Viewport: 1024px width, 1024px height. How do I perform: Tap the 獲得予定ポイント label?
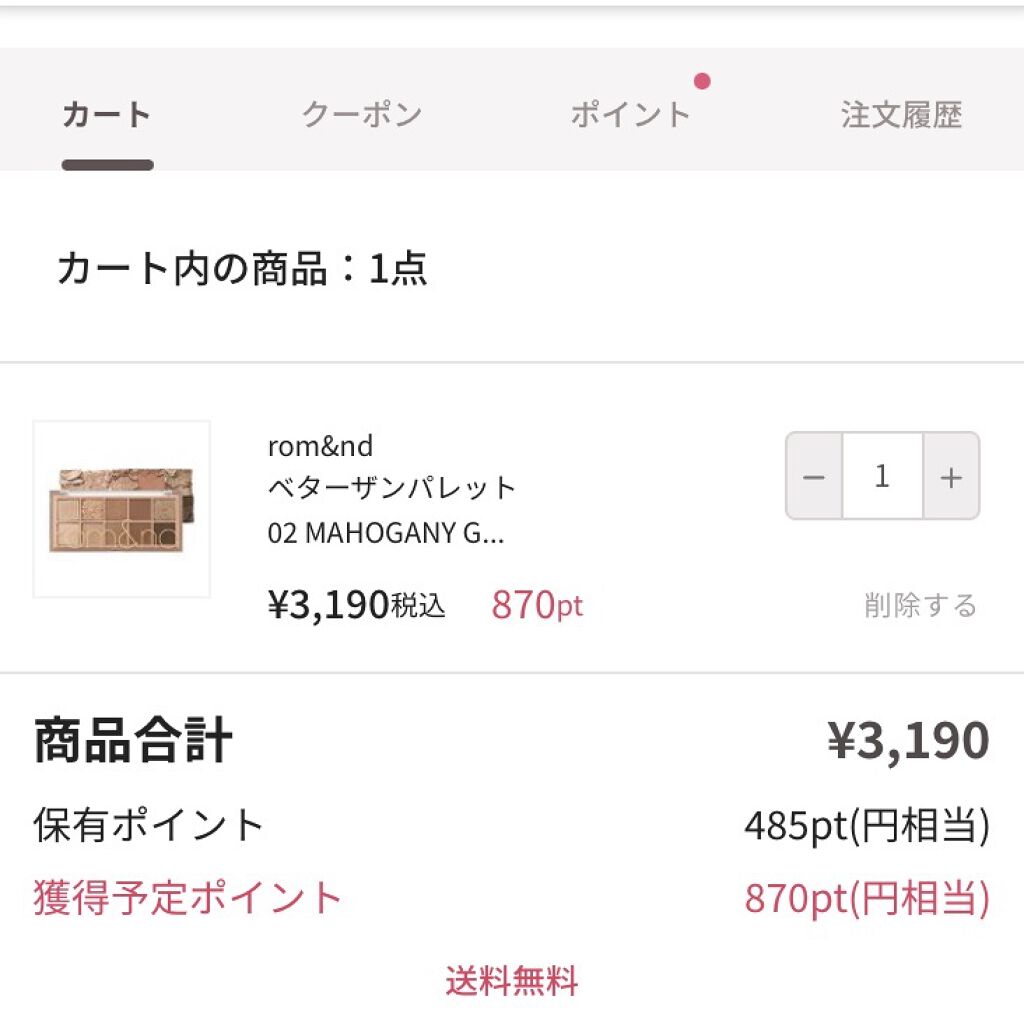188,898
